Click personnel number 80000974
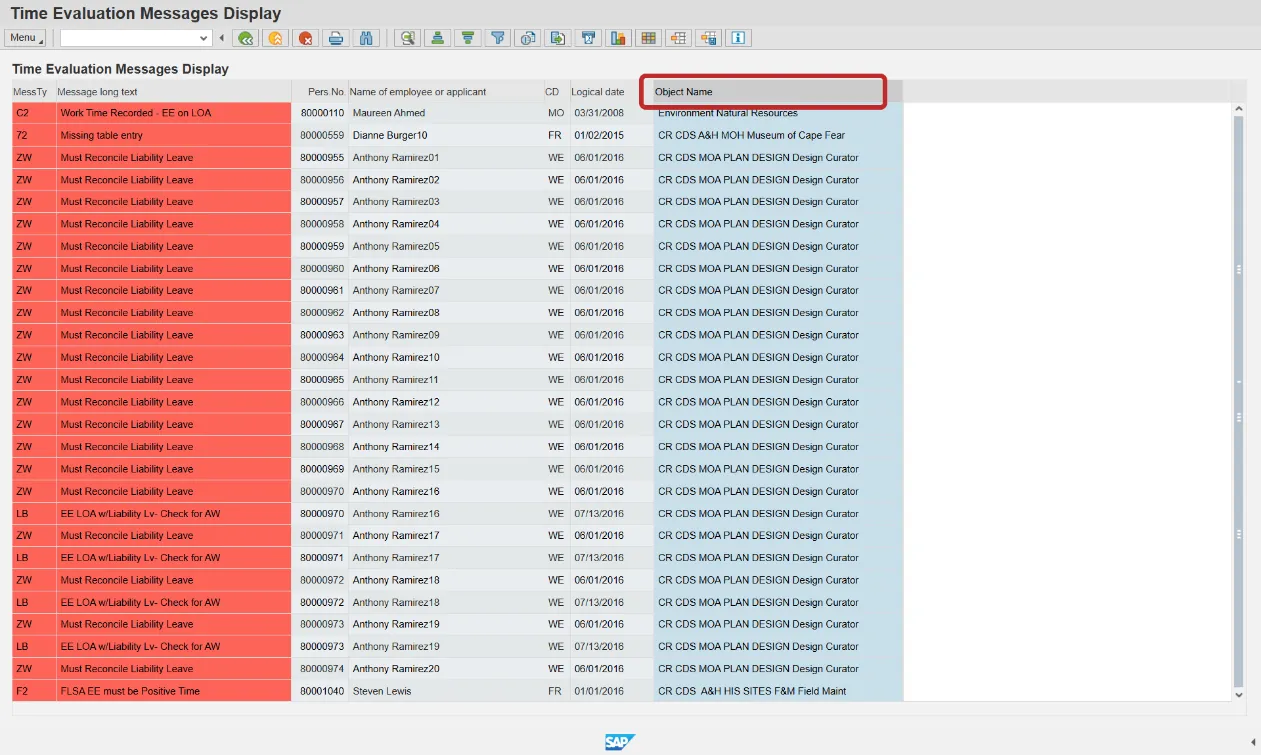Viewport: 1261px width, 755px height. coord(322,669)
